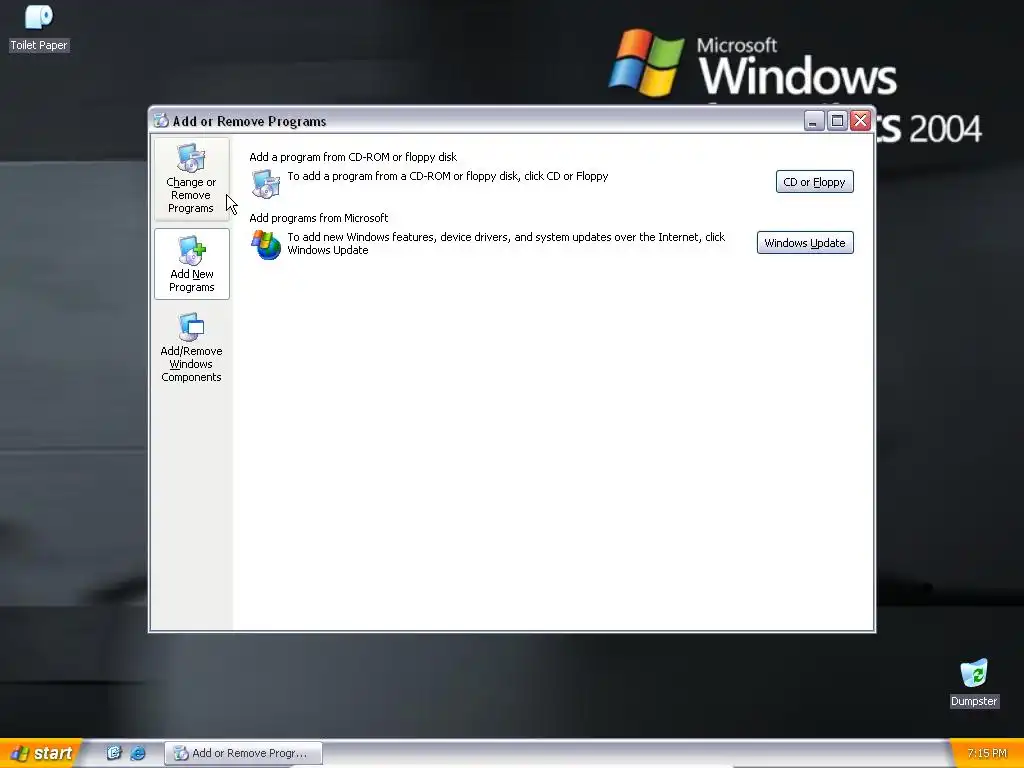Image resolution: width=1024 pixels, height=768 pixels.
Task: Click 'To add a program from a CD-ROM' description
Action: tap(448, 176)
